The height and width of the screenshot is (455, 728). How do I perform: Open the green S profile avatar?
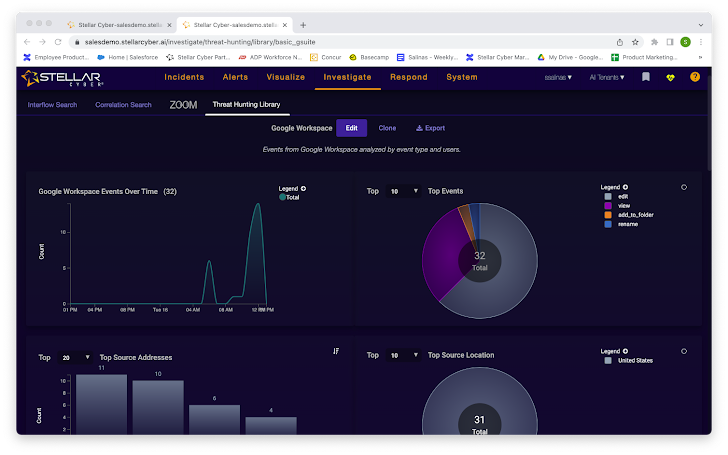pos(685,42)
